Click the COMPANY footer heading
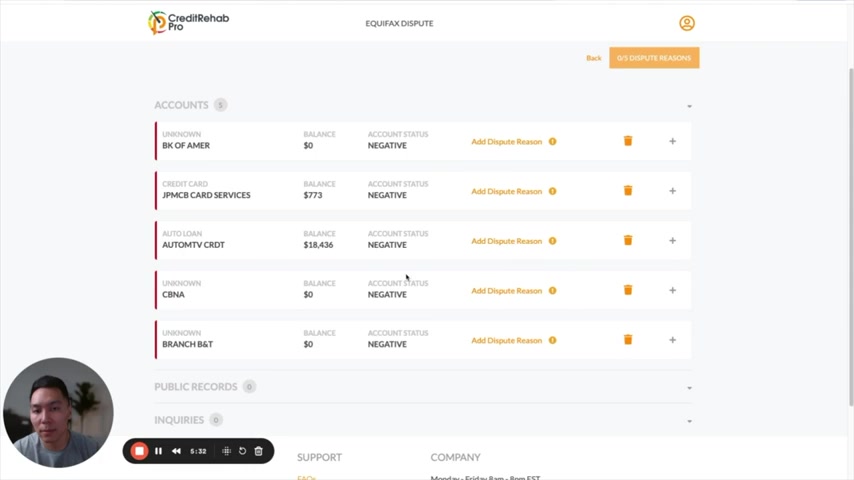Image resolution: width=854 pixels, height=480 pixels. [455, 458]
